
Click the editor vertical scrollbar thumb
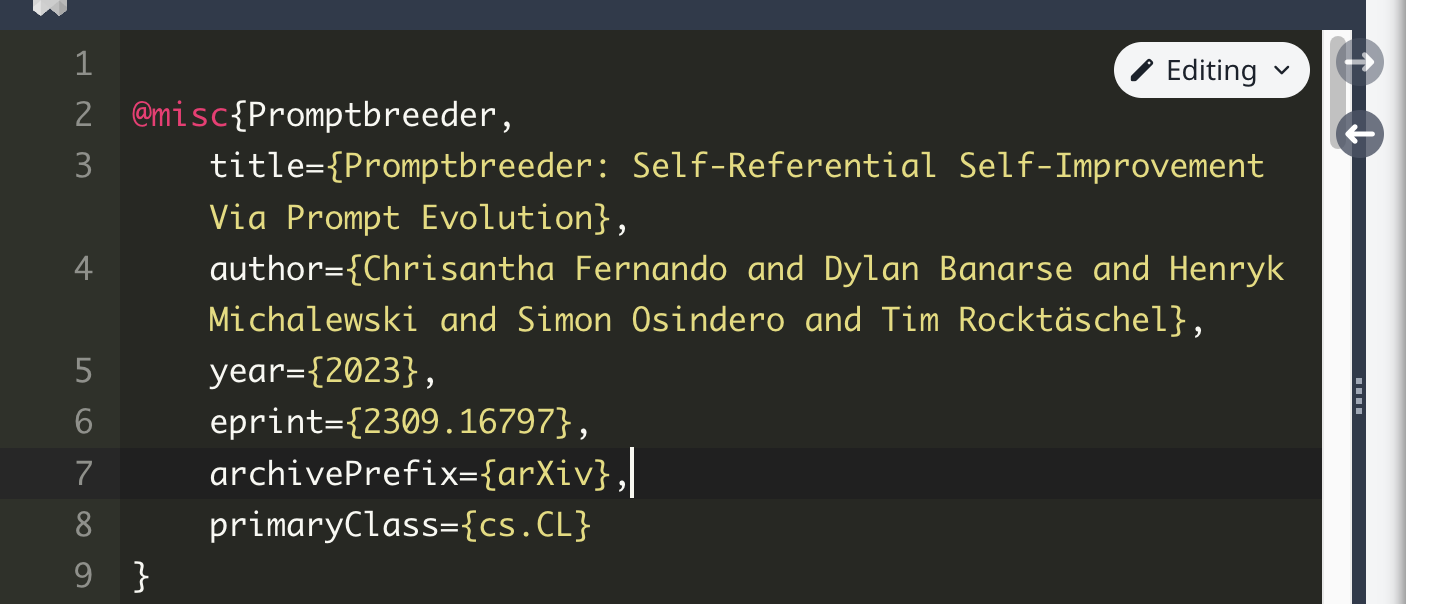click(1335, 92)
